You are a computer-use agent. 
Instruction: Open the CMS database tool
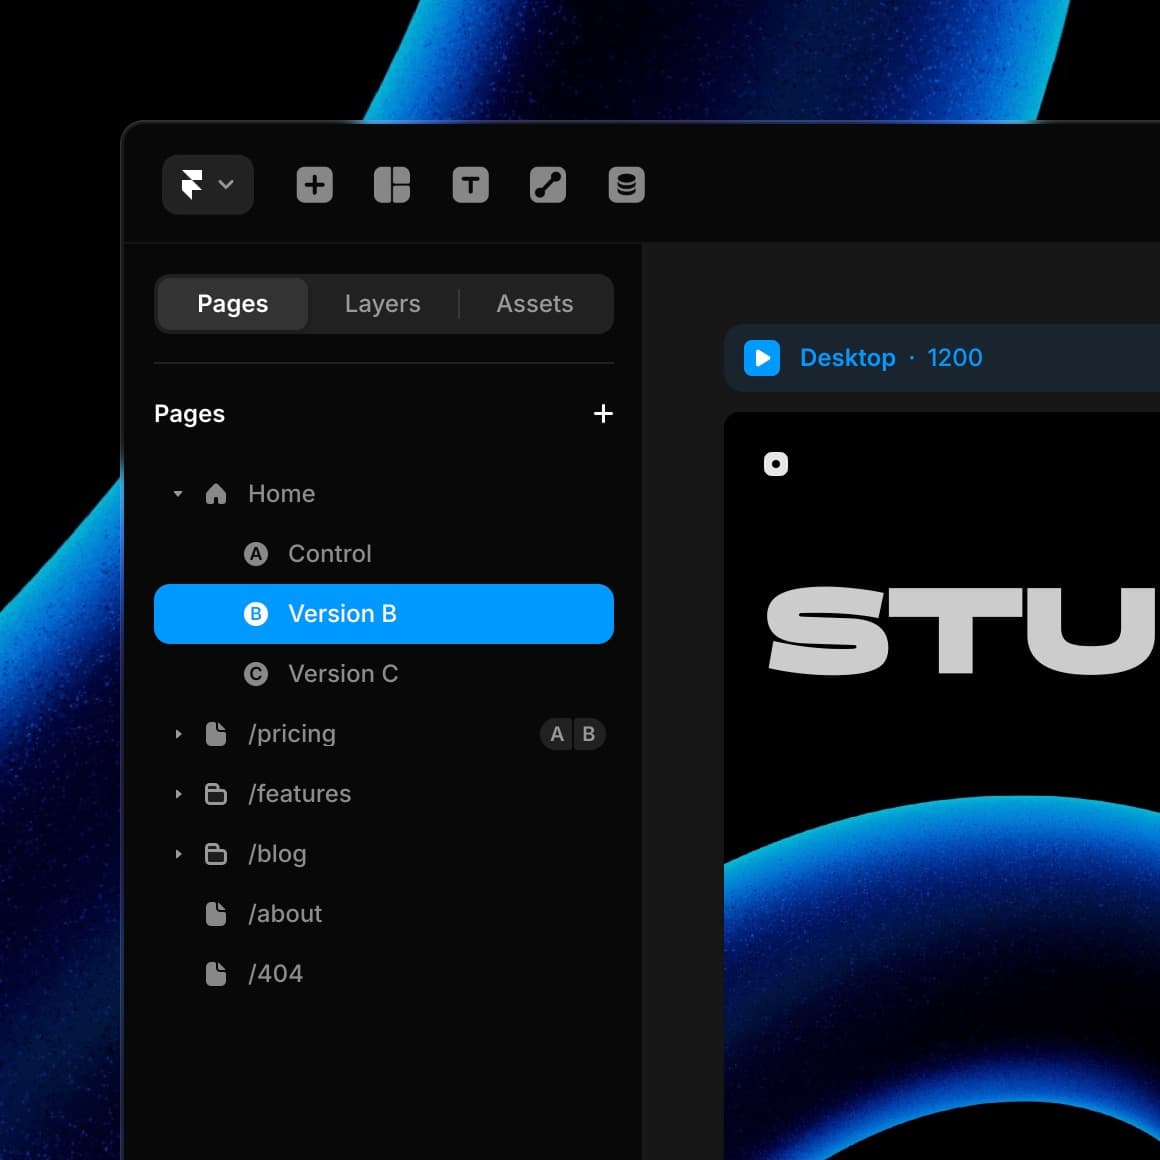[x=627, y=184]
